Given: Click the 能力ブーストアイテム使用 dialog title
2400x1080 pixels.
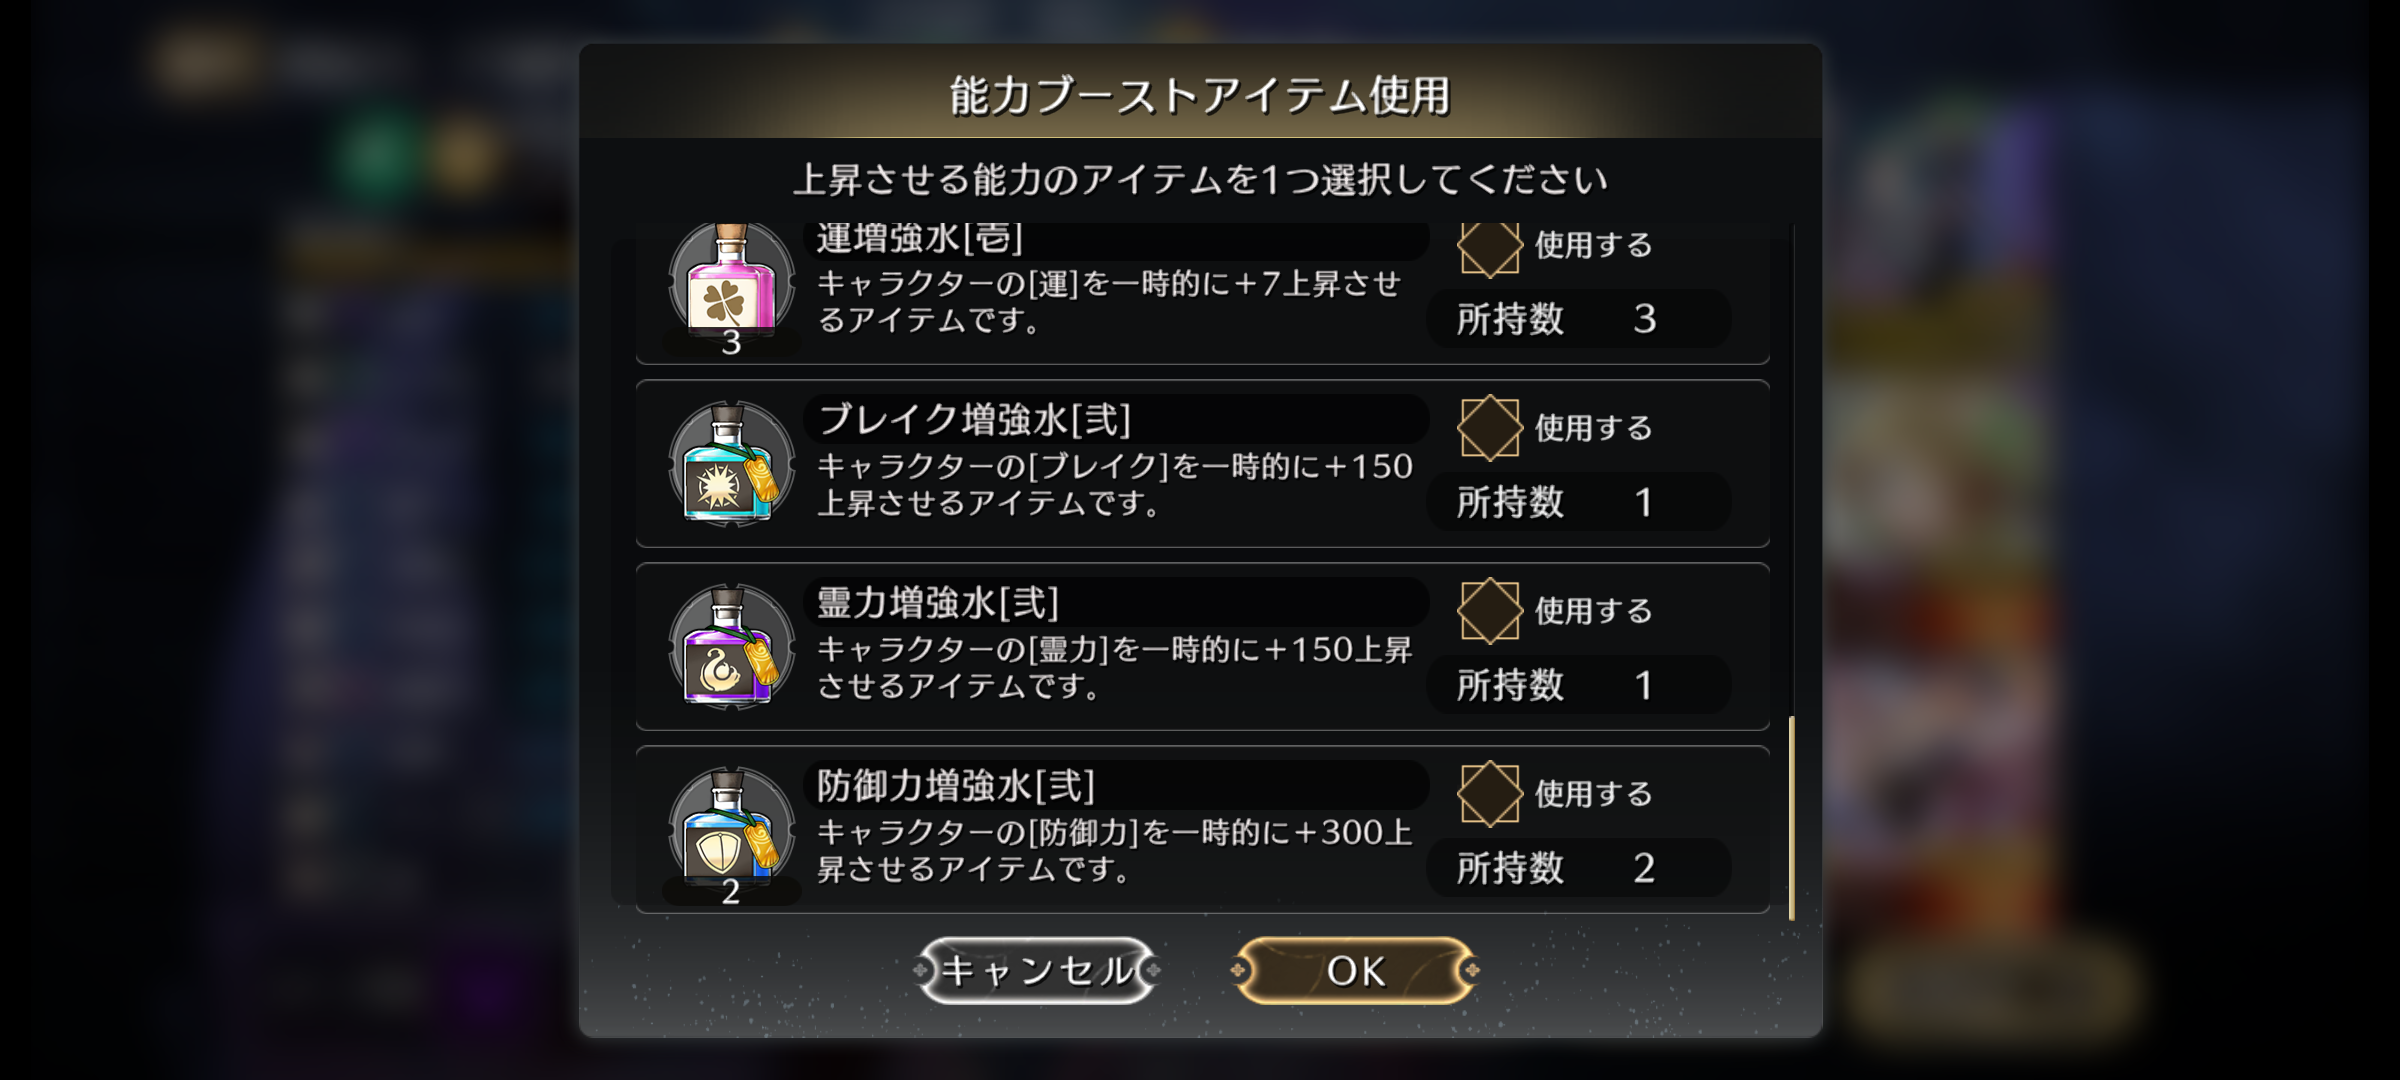Looking at the screenshot, I should (x=1200, y=96).
